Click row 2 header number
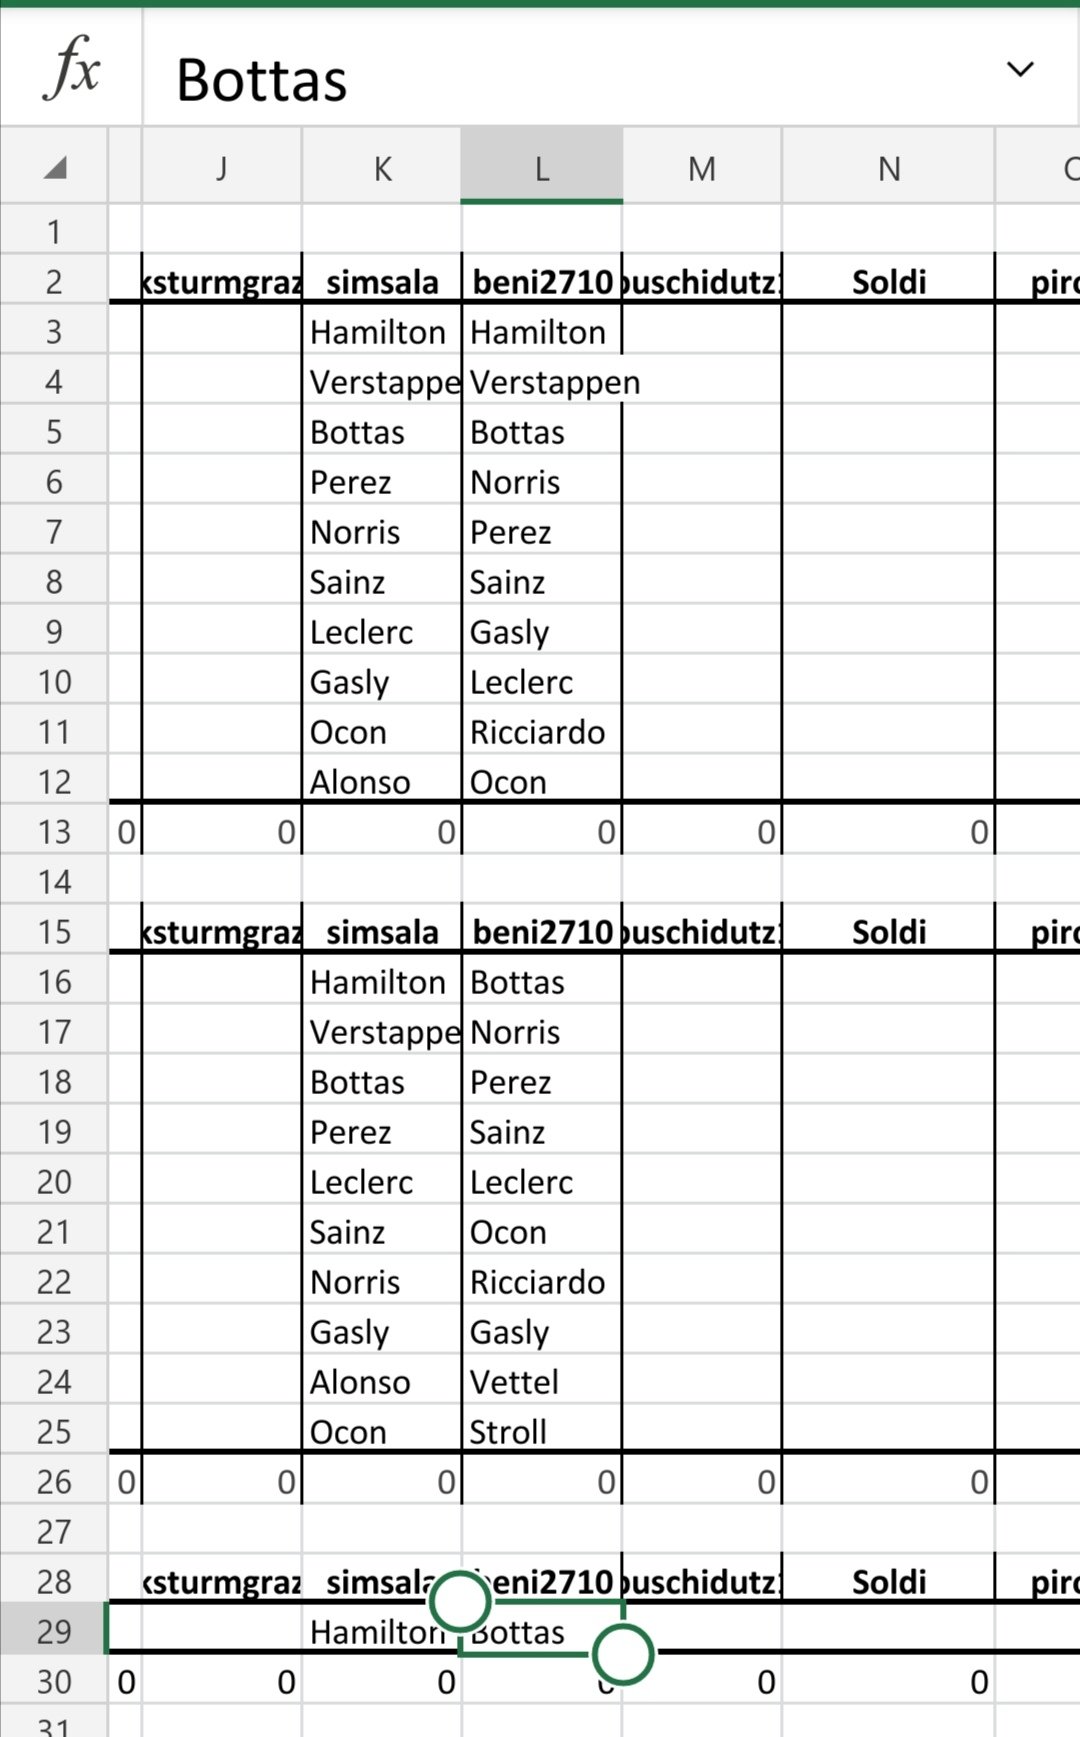The width and height of the screenshot is (1080, 1737). (54, 282)
